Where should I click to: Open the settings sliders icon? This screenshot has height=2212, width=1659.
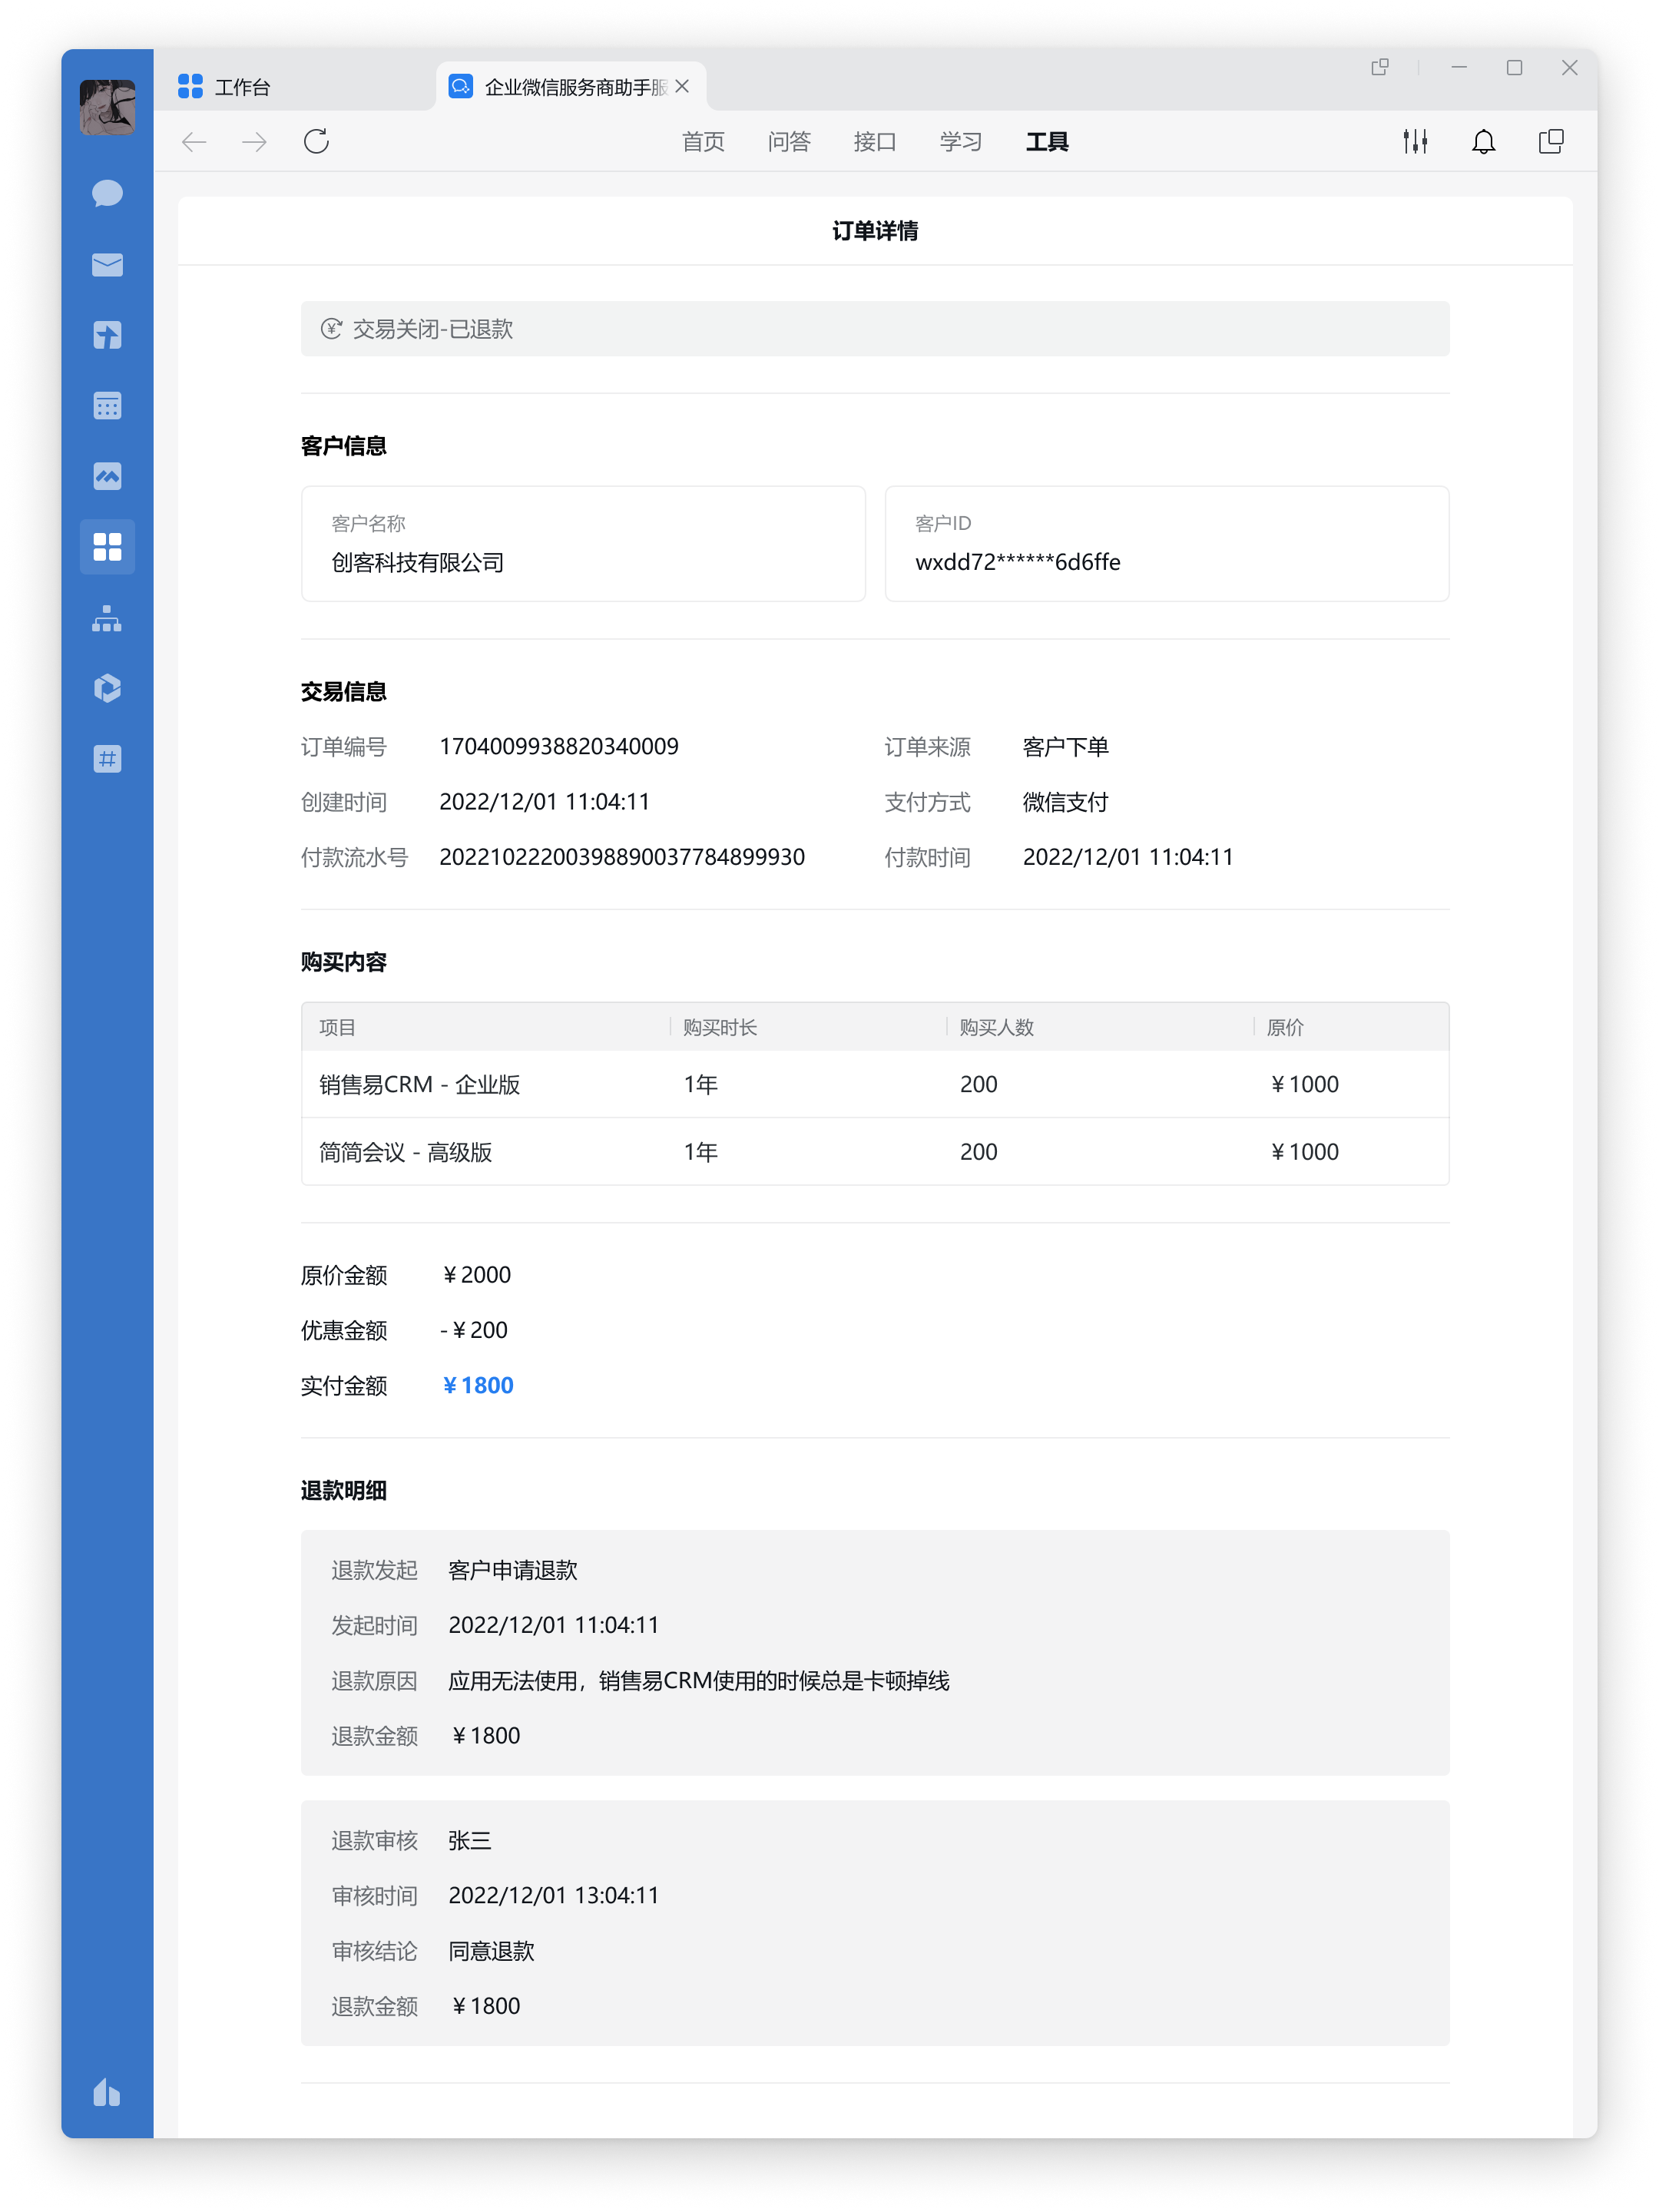coord(1415,142)
